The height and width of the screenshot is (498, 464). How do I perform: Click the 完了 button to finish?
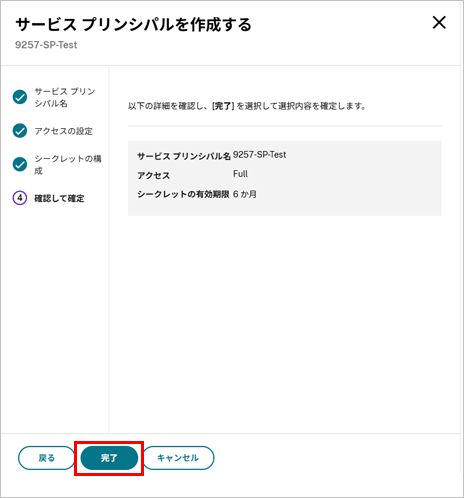click(109, 458)
